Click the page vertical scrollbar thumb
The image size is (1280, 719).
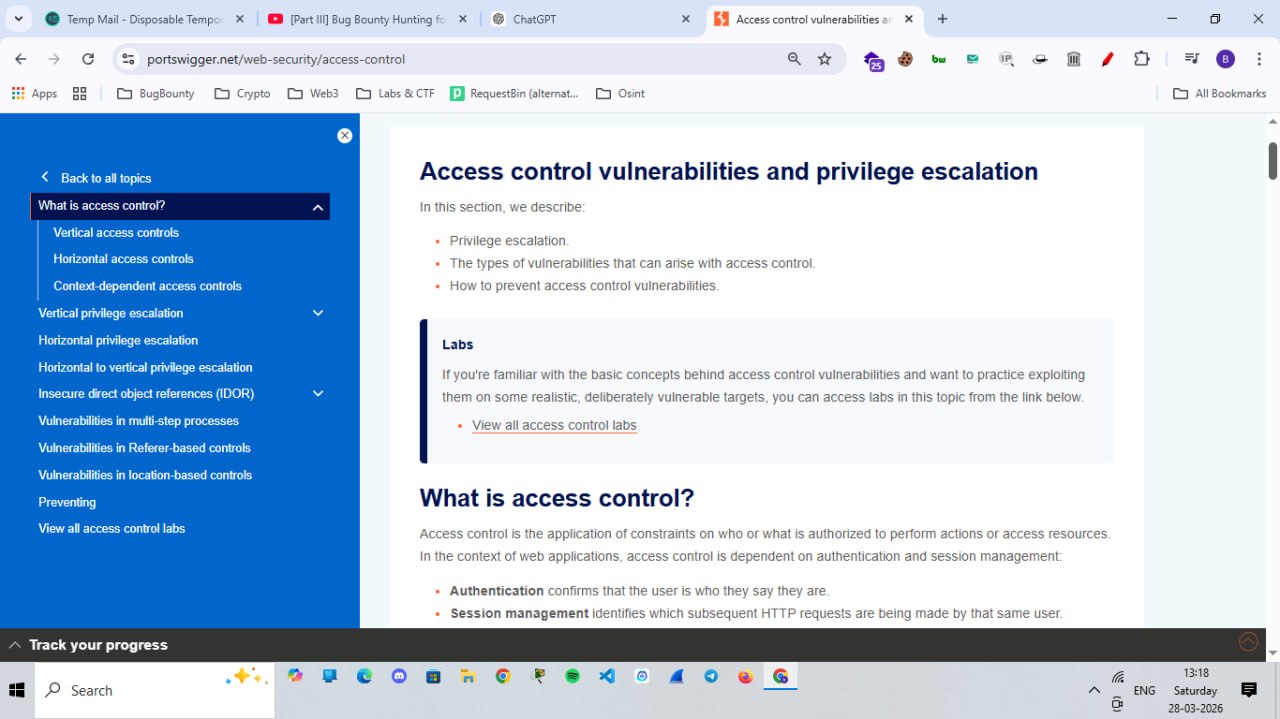point(1273,161)
